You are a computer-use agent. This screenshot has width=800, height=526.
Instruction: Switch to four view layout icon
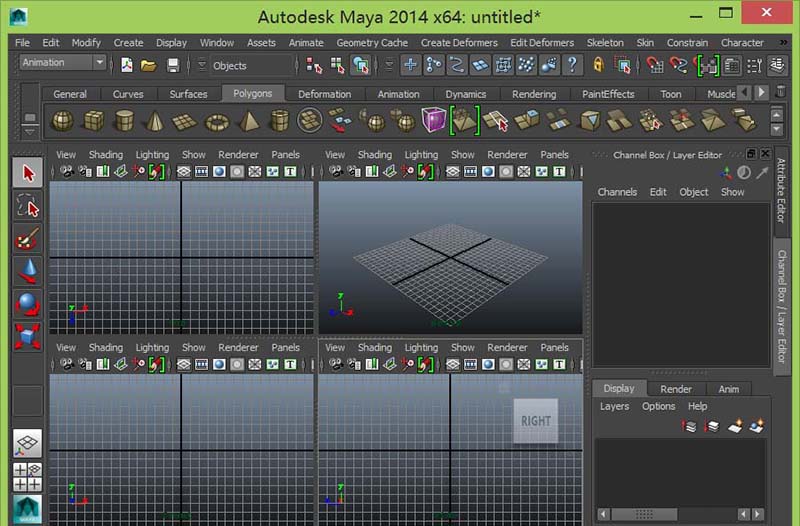28,477
